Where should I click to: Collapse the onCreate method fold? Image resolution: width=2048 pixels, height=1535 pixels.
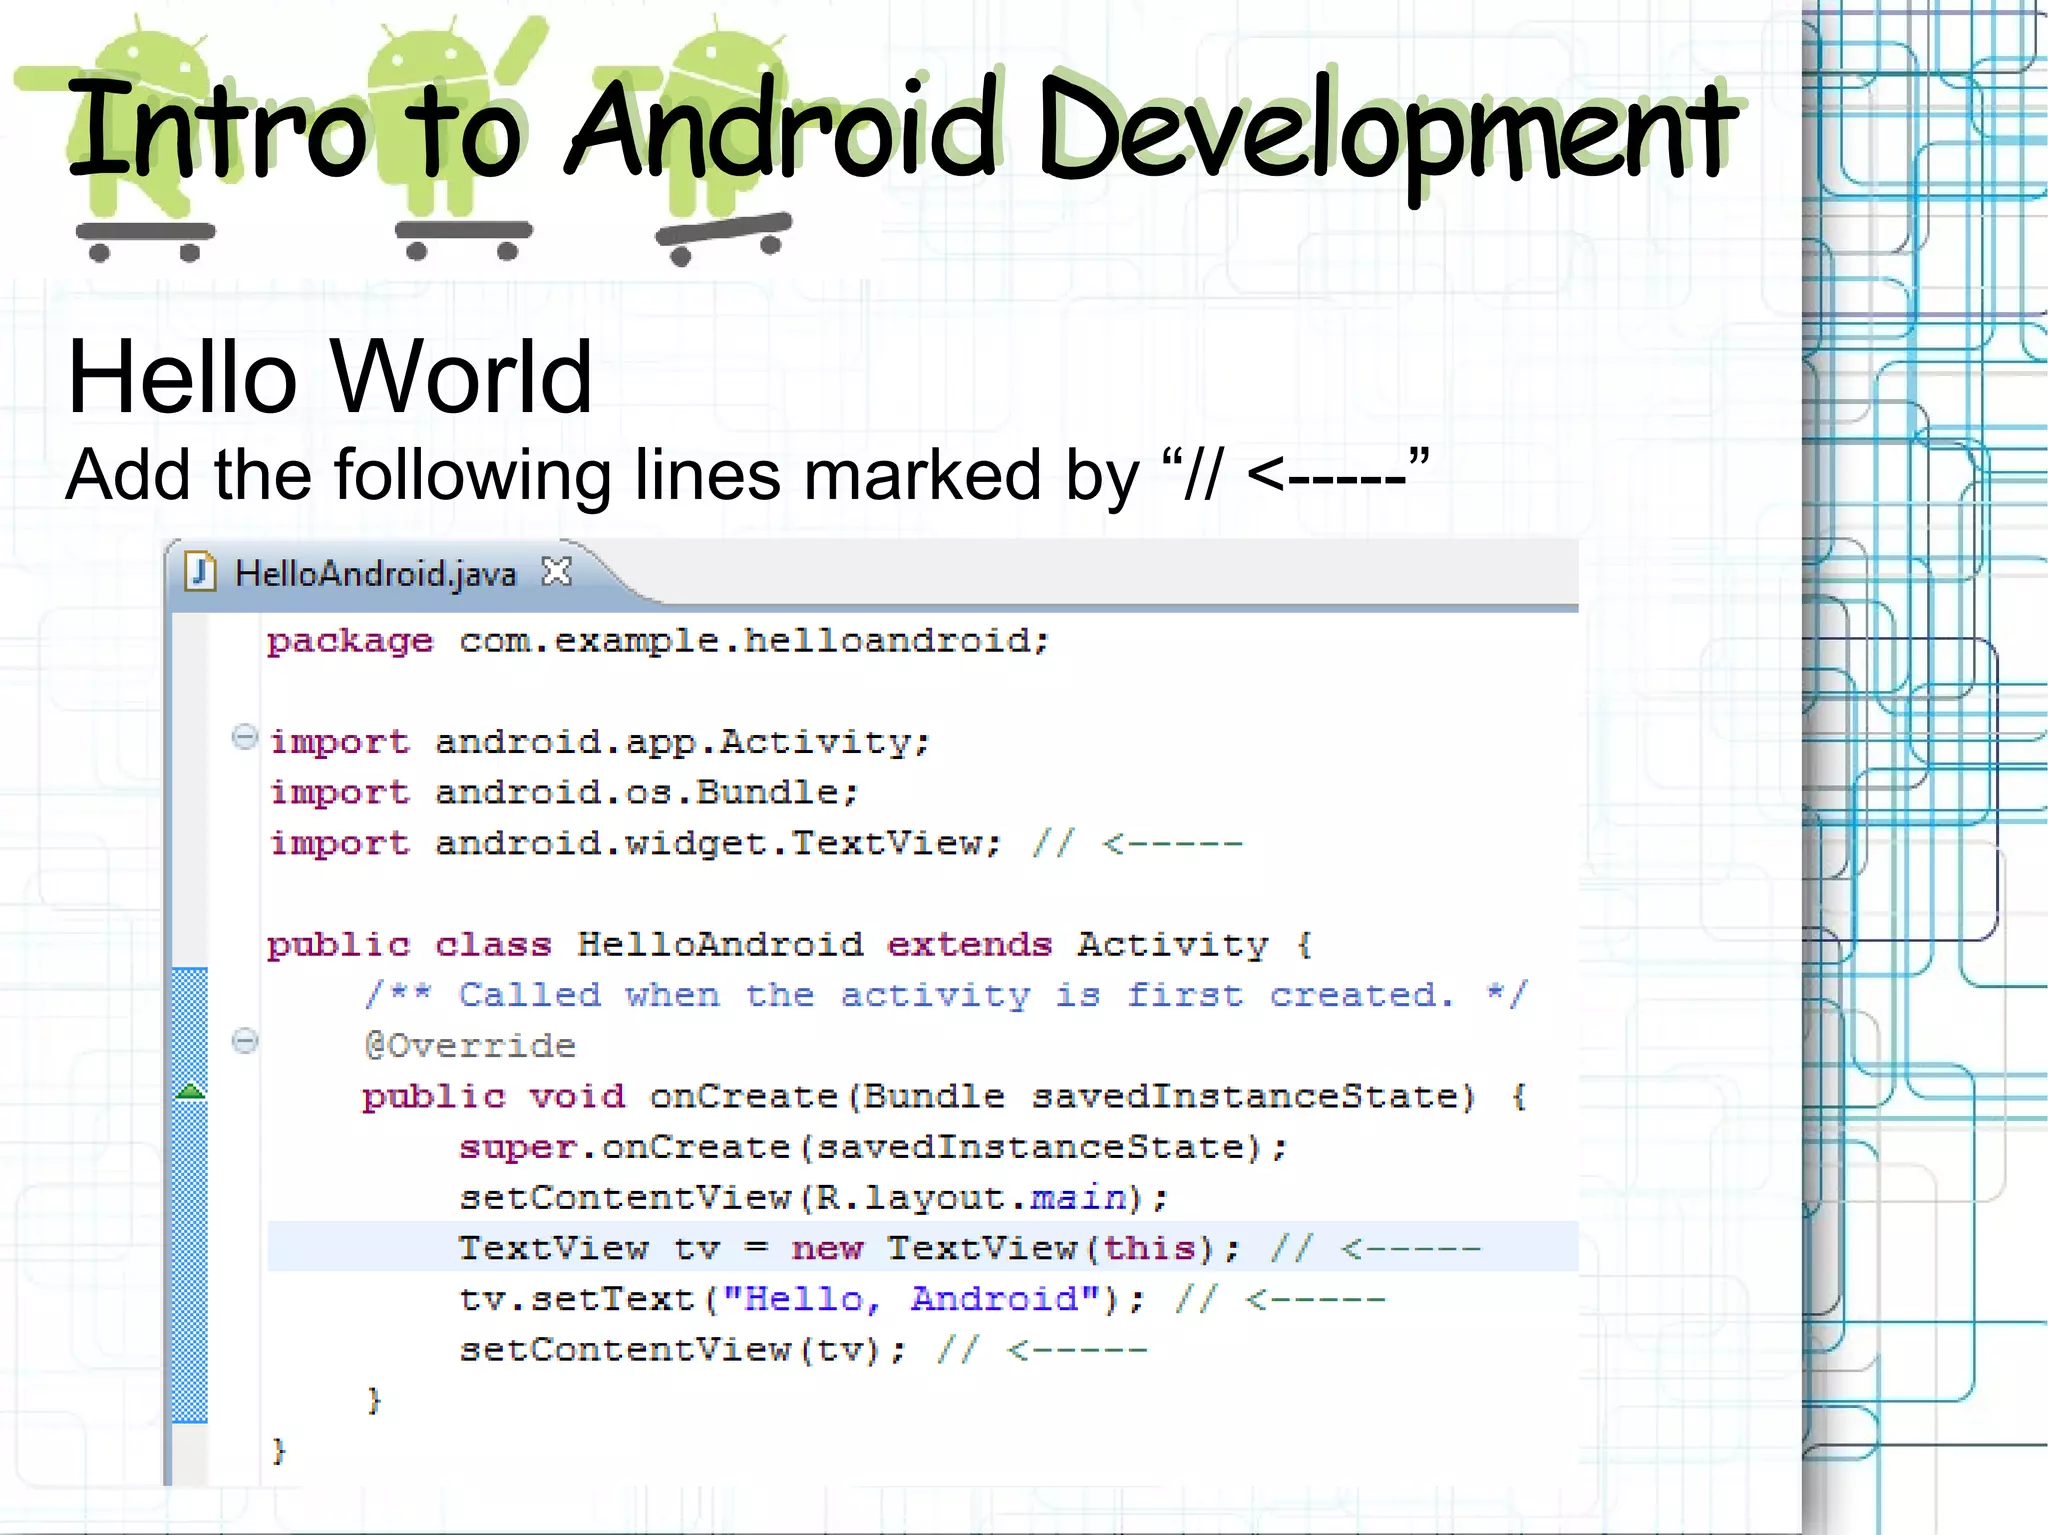pyautogui.click(x=245, y=1041)
